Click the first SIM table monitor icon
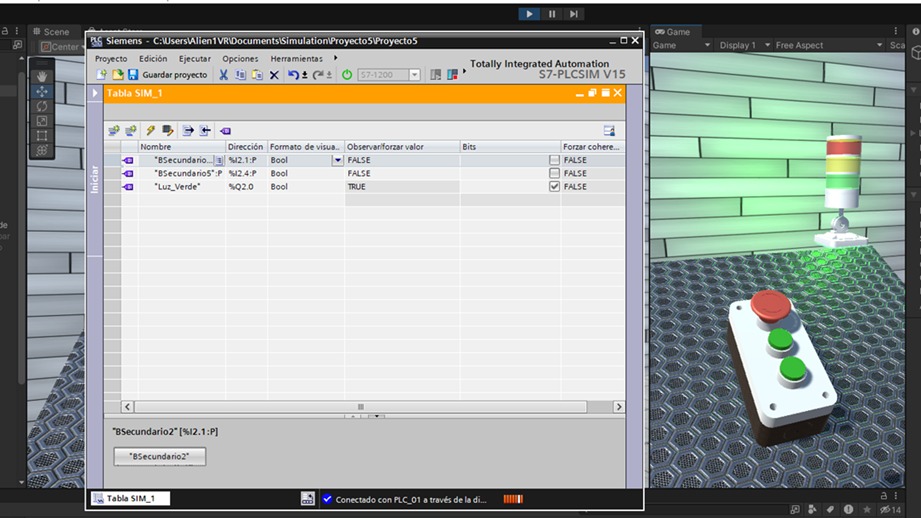Viewport: 921px width, 518px height. click(114, 130)
